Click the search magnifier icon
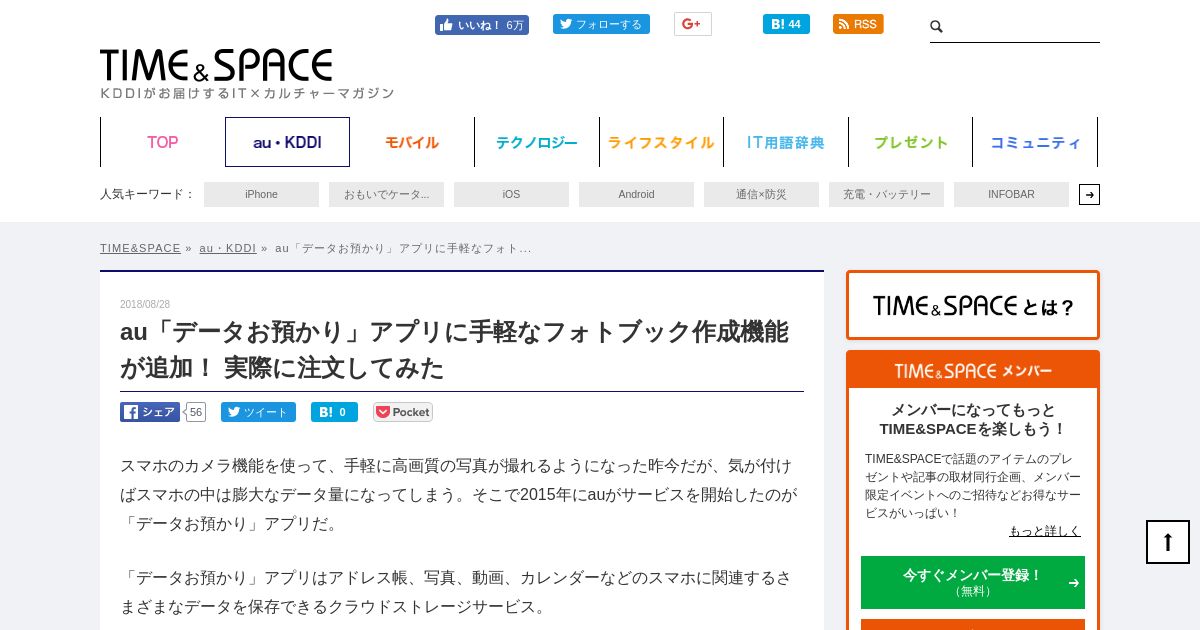The width and height of the screenshot is (1200, 630). coord(937,27)
